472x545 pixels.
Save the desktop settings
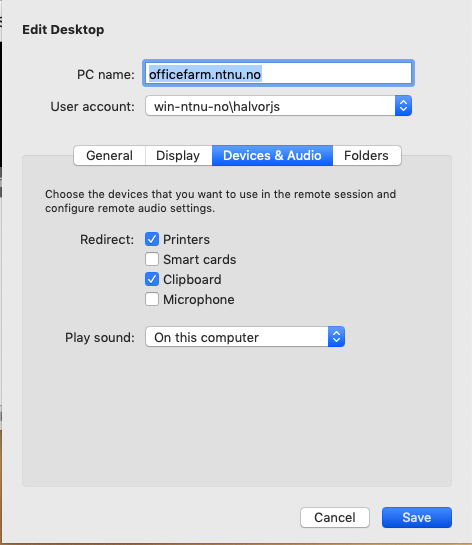pos(417,518)
